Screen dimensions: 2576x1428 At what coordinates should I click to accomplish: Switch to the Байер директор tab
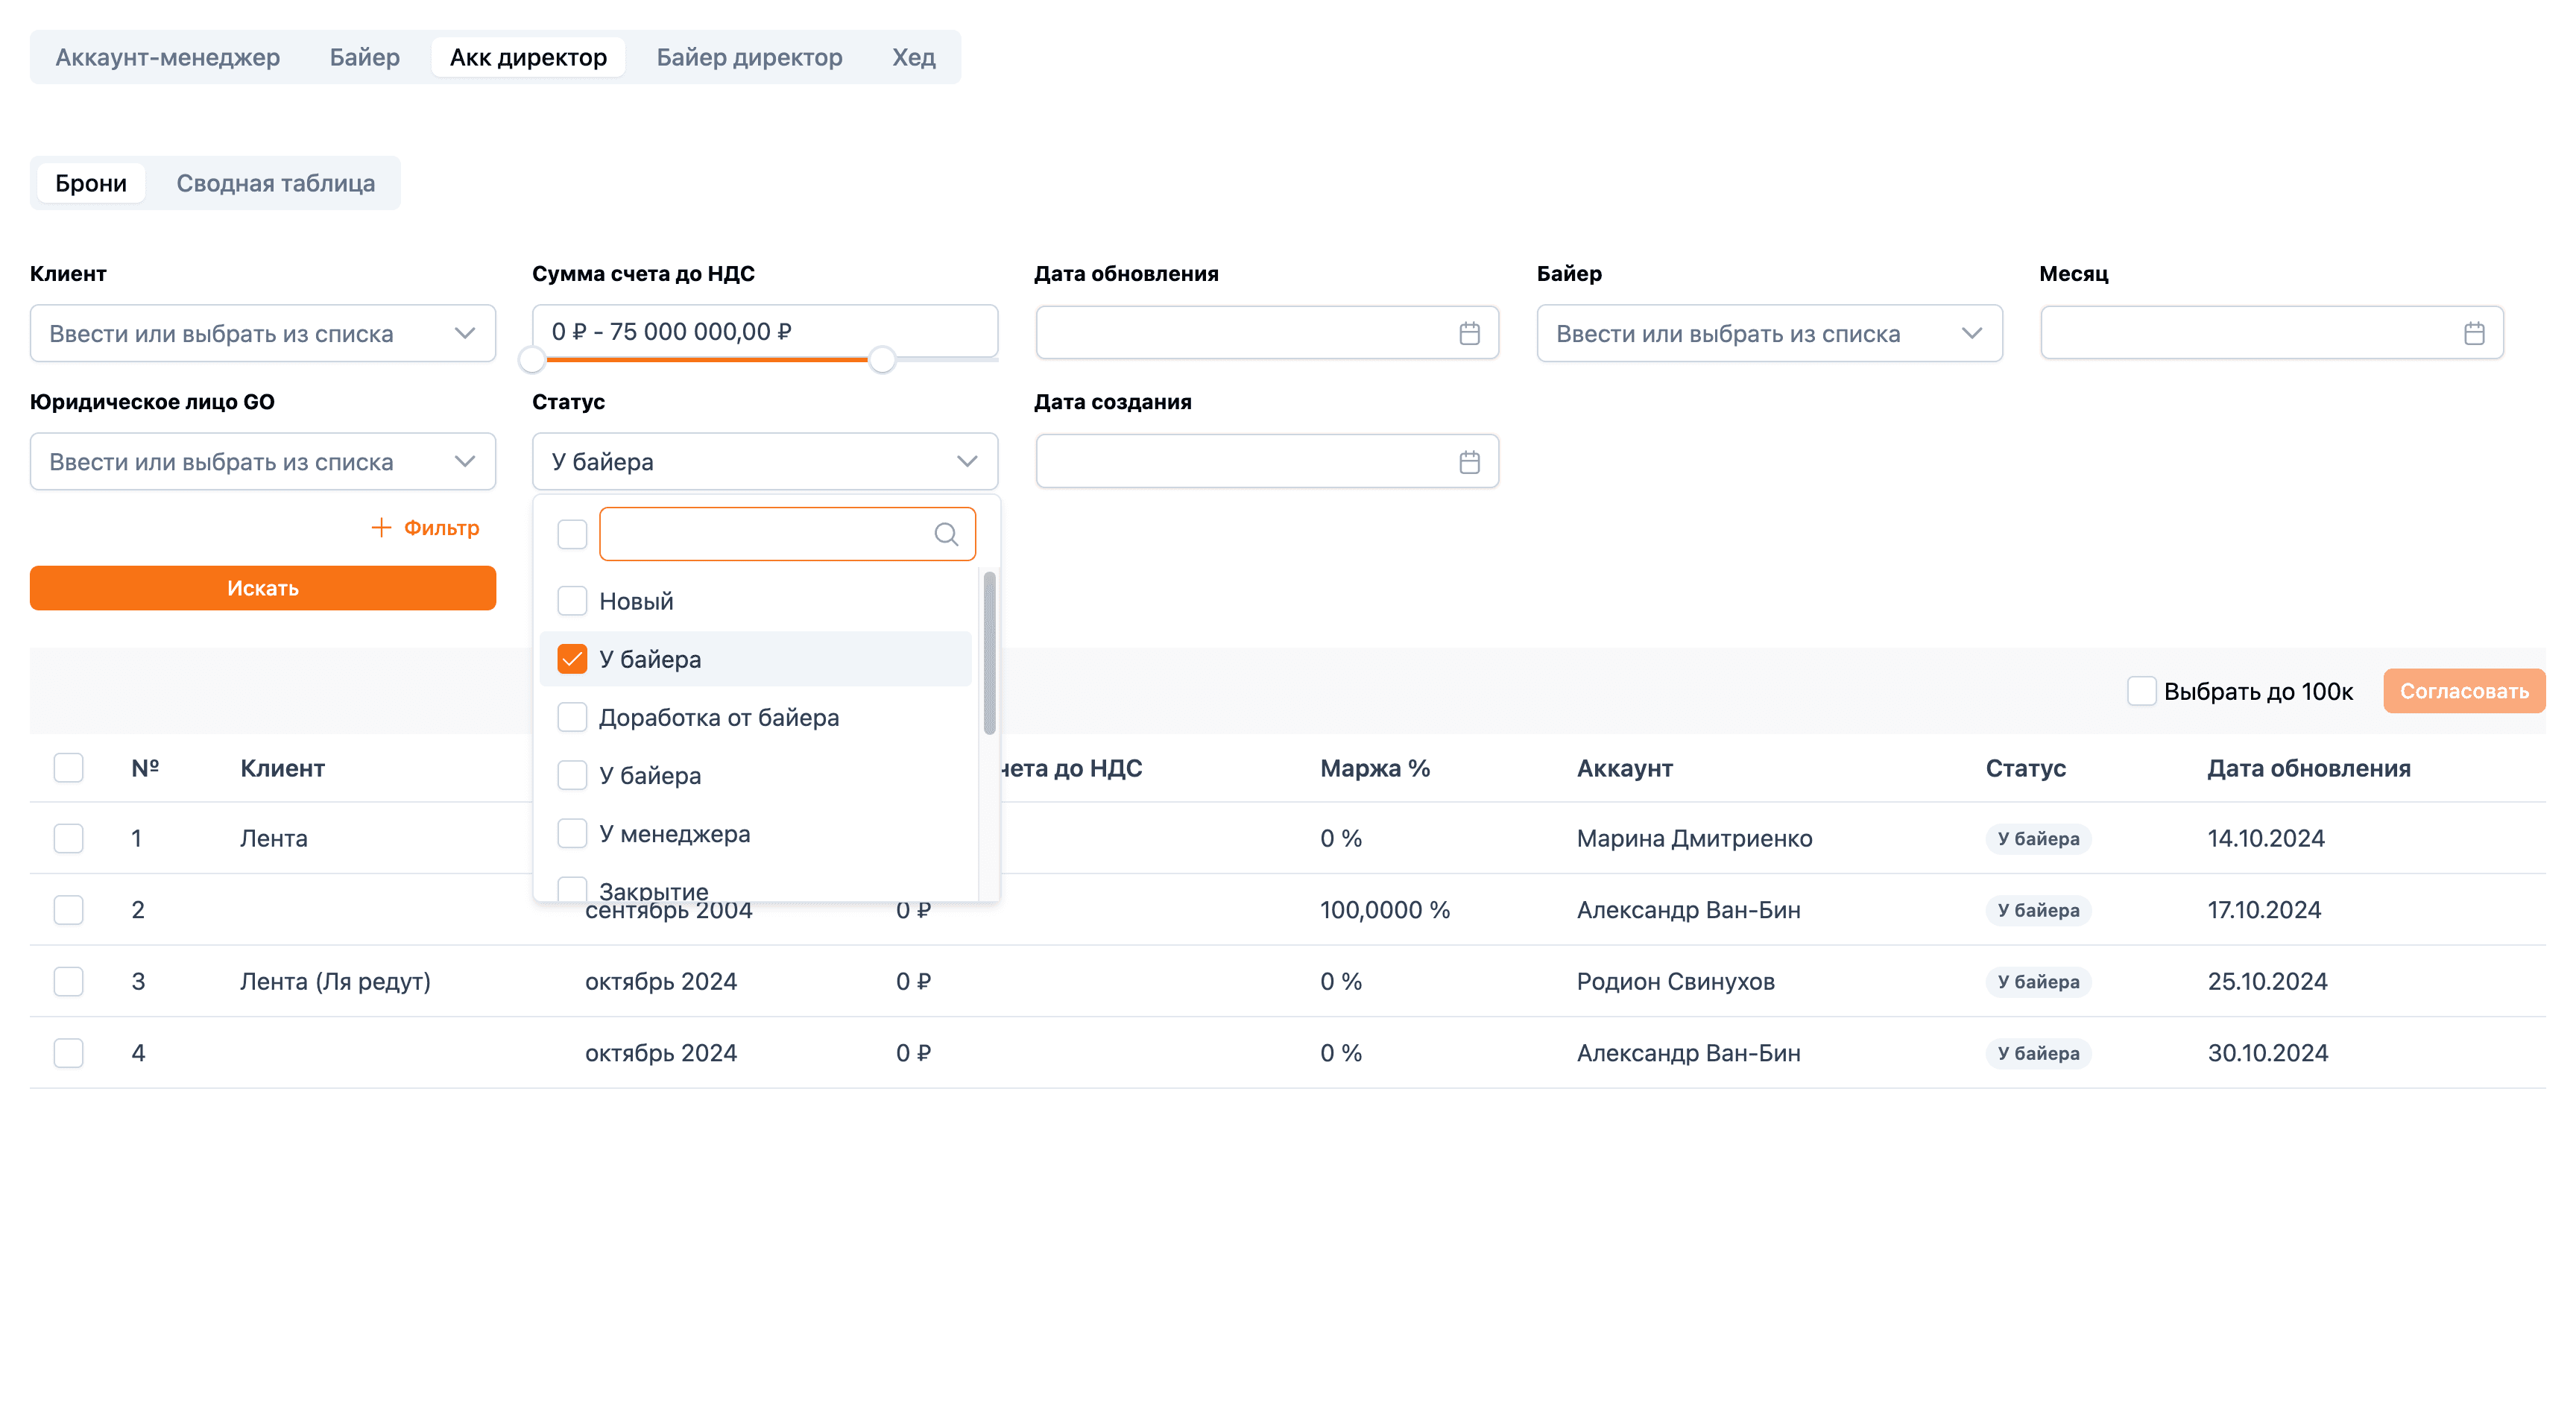tap(749, 57)
